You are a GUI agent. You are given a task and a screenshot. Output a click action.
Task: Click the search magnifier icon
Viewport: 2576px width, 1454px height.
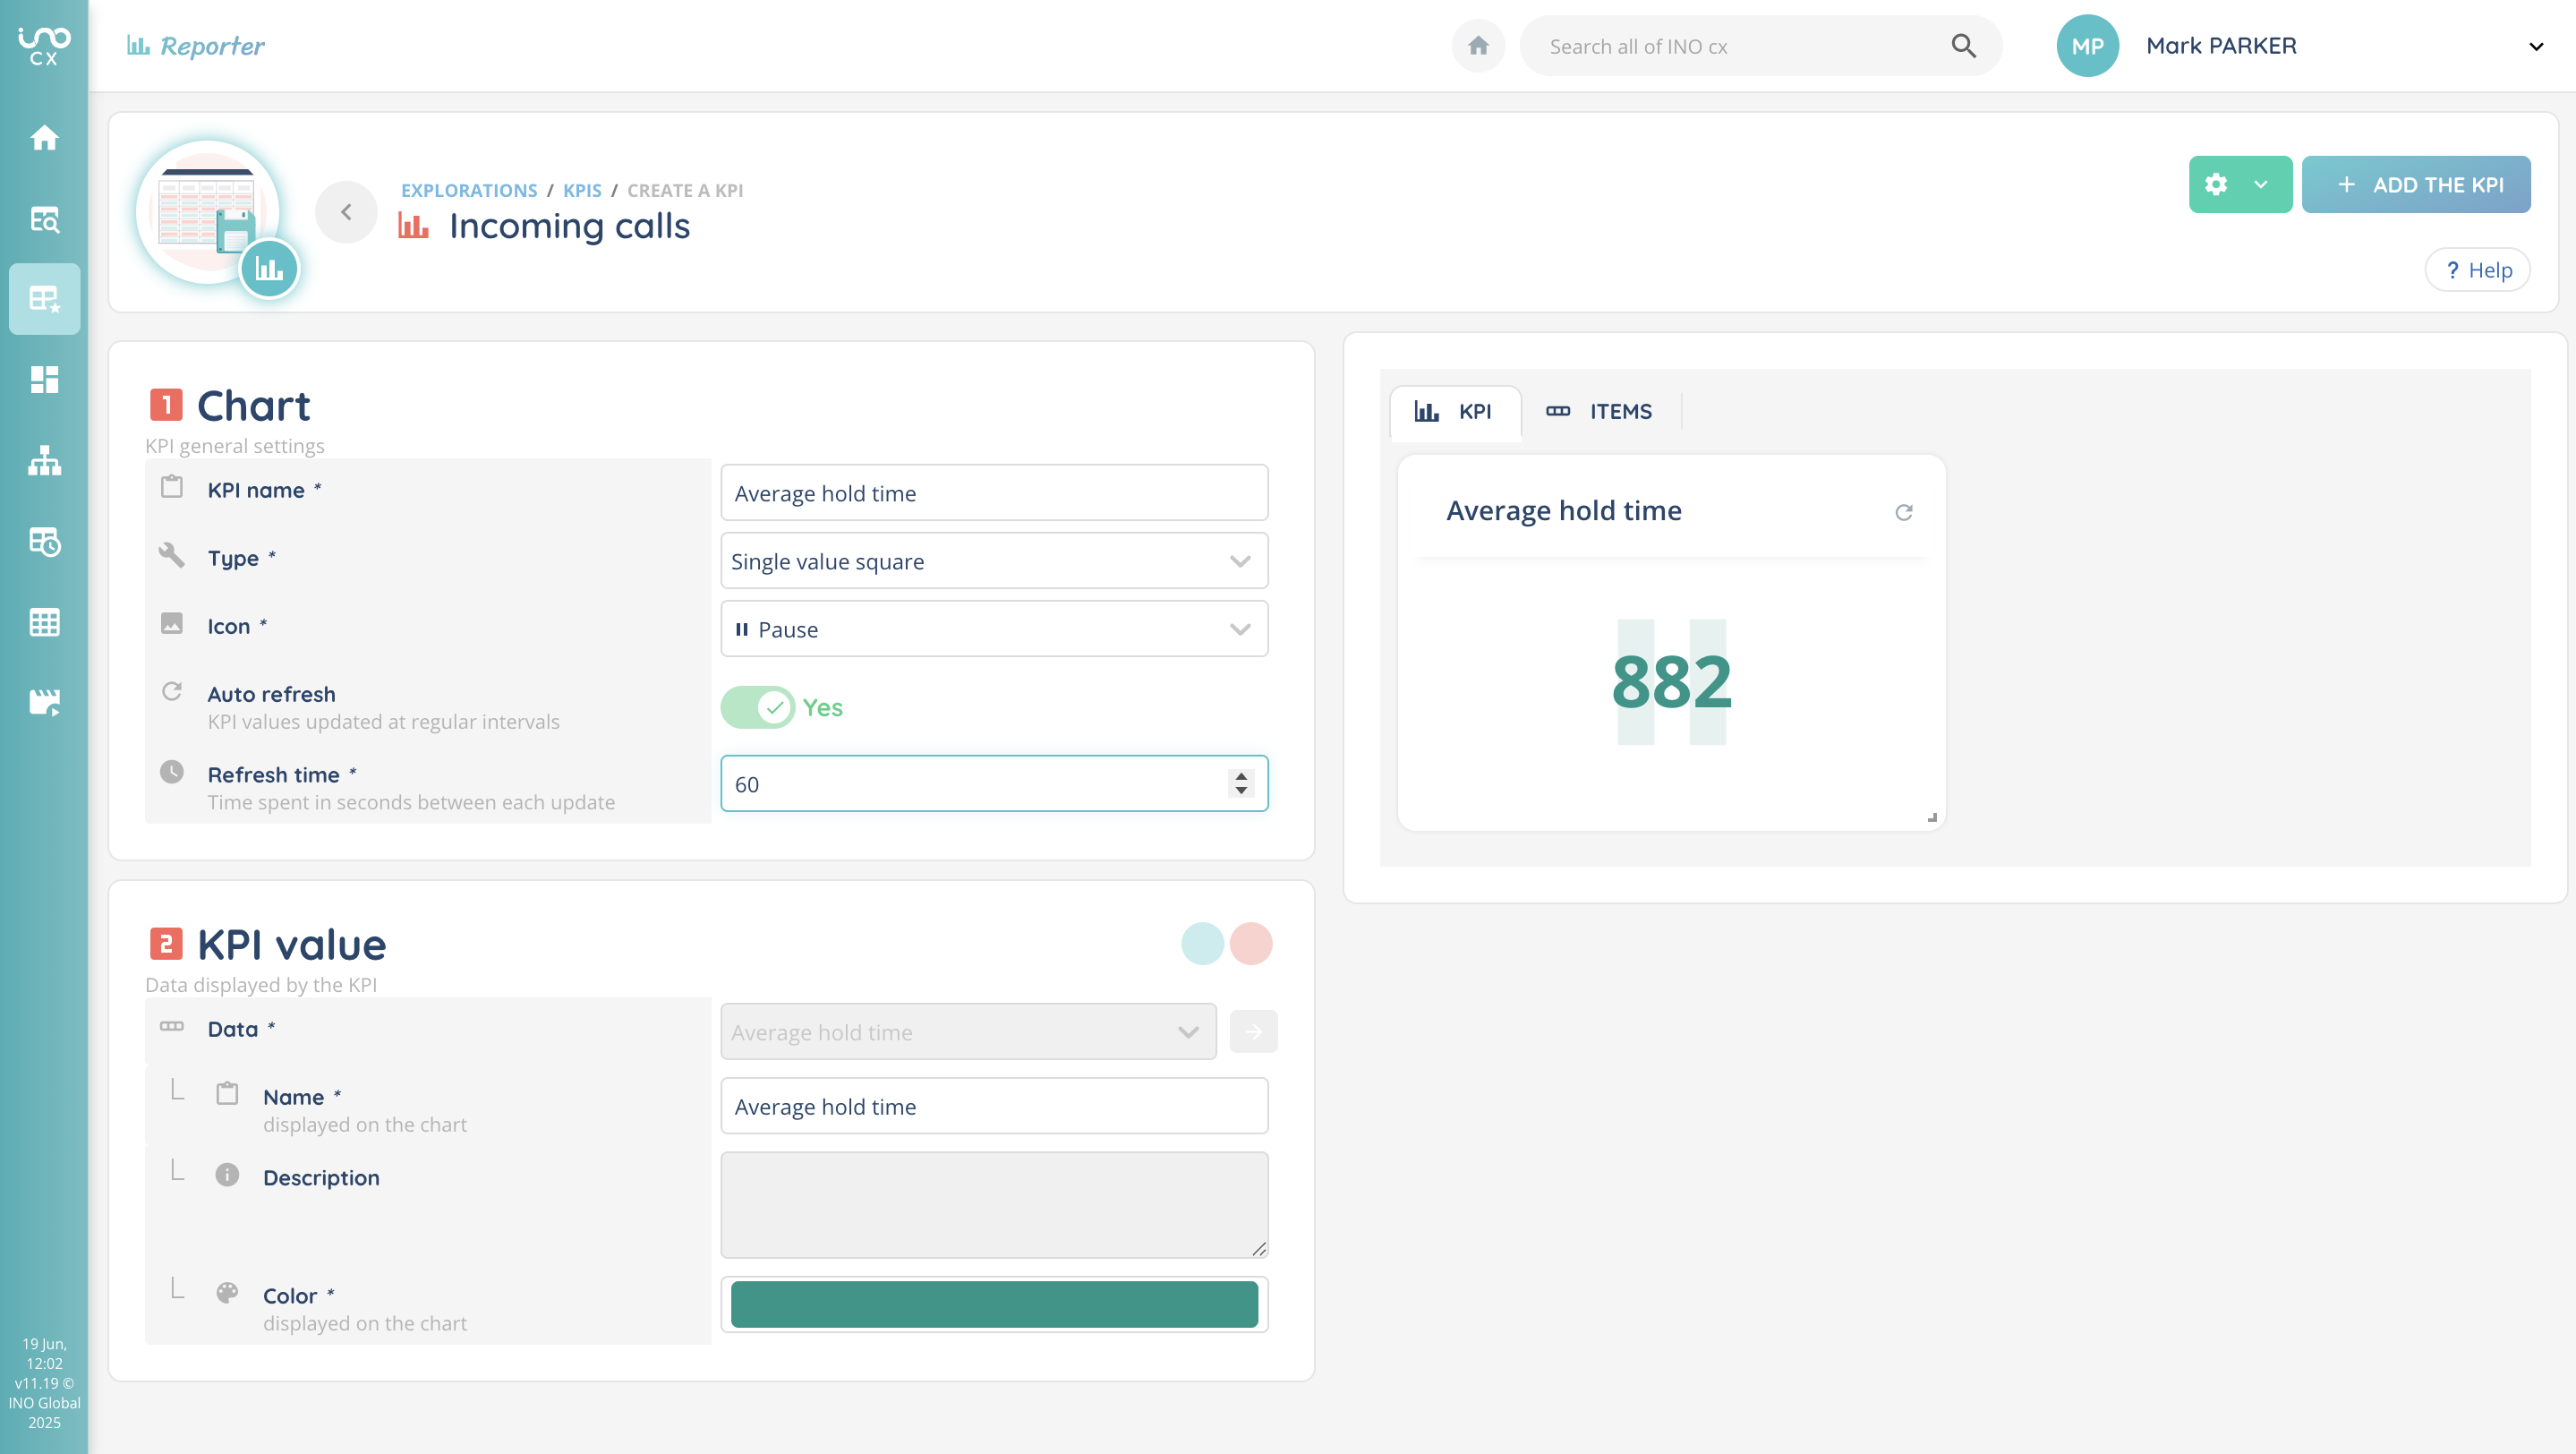coord(1963,46)
